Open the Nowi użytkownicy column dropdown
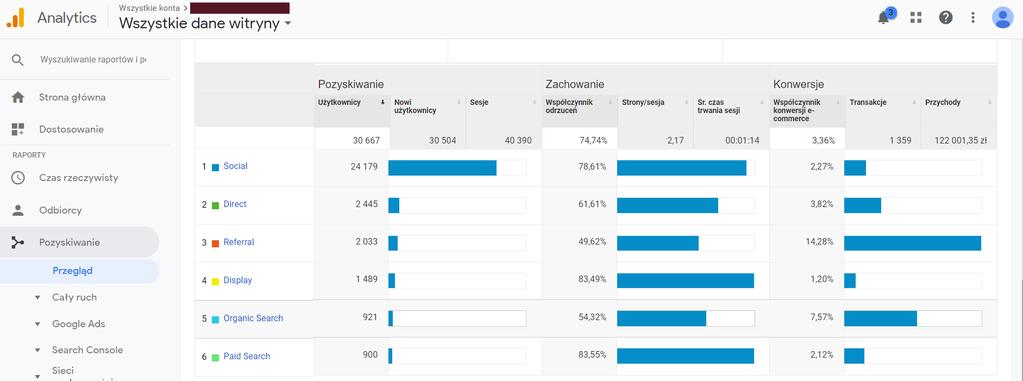Viewport: 1023px width, 381px height. (459, 102)
